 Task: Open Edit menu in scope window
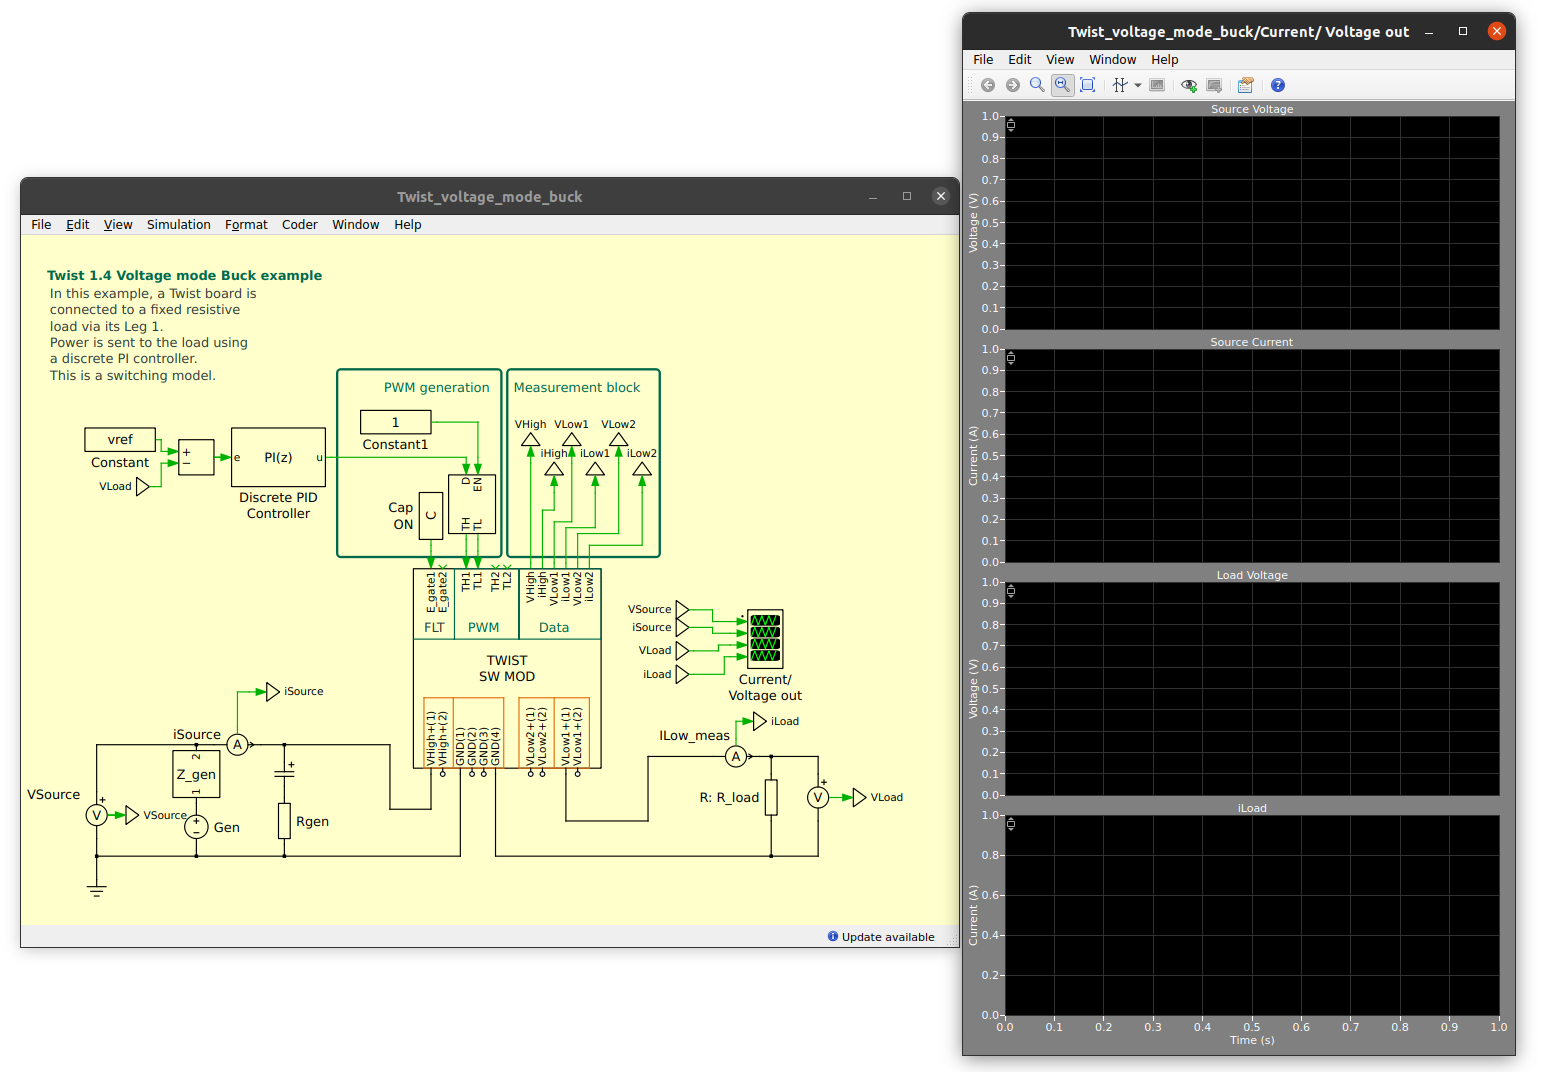click(x=1019, y=59)
